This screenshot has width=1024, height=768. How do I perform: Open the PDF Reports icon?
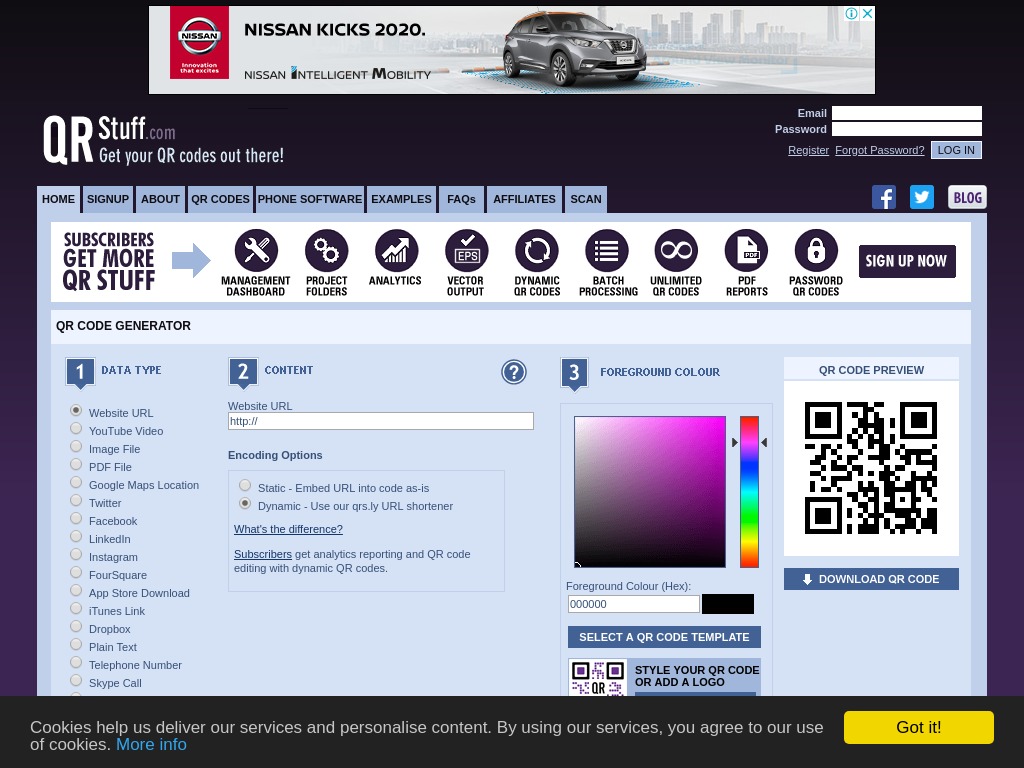746,251
